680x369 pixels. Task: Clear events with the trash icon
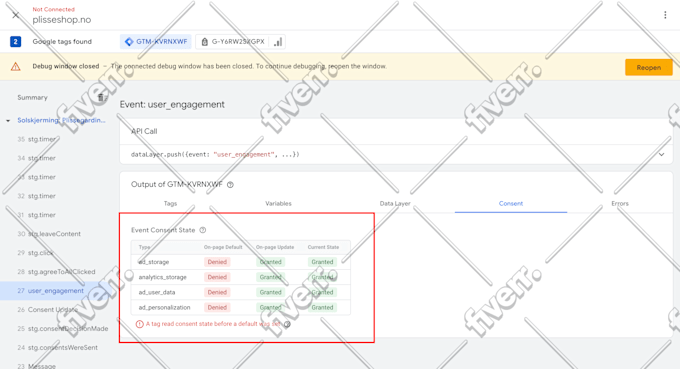pyautogui.click(x=101, y=98)
